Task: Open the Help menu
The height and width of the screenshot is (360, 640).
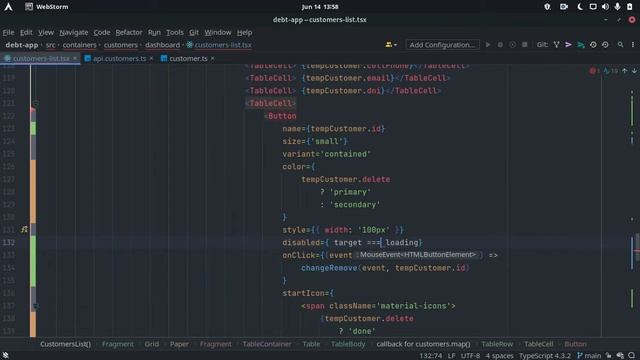Action: pos(244,32)
